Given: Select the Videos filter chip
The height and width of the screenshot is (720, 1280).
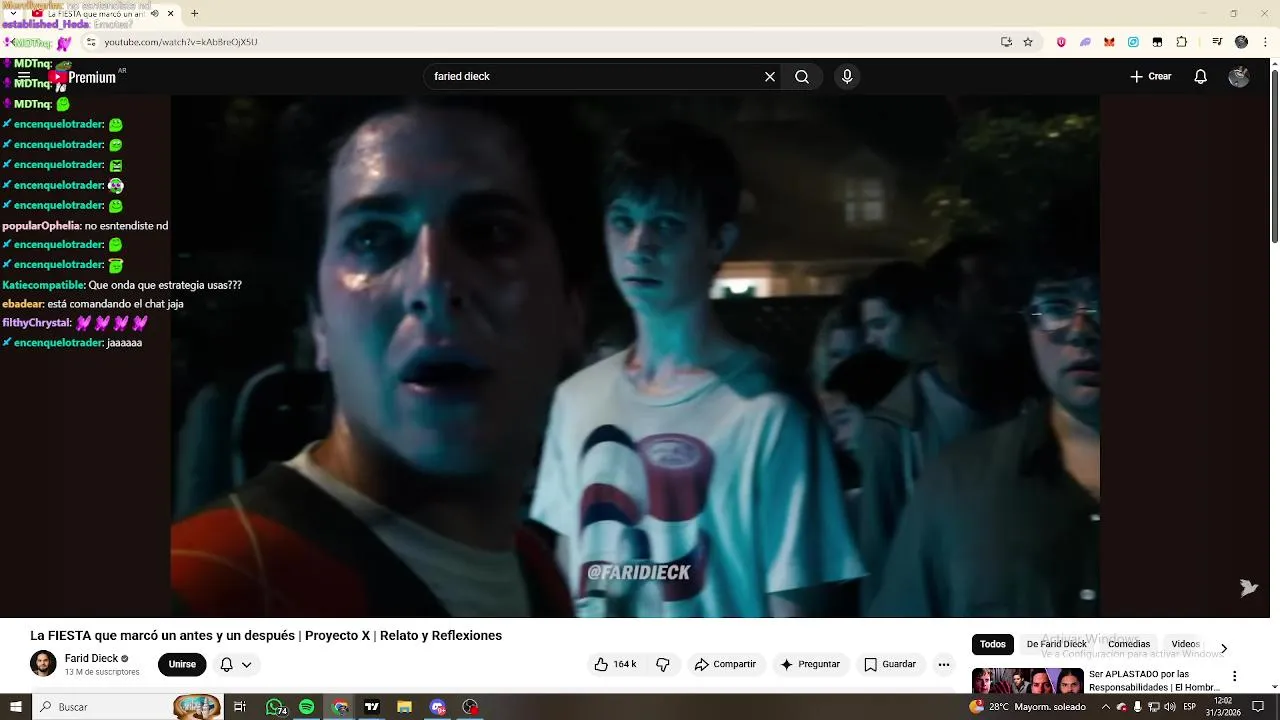Looking at the screenshot, I should [1185, 644].
